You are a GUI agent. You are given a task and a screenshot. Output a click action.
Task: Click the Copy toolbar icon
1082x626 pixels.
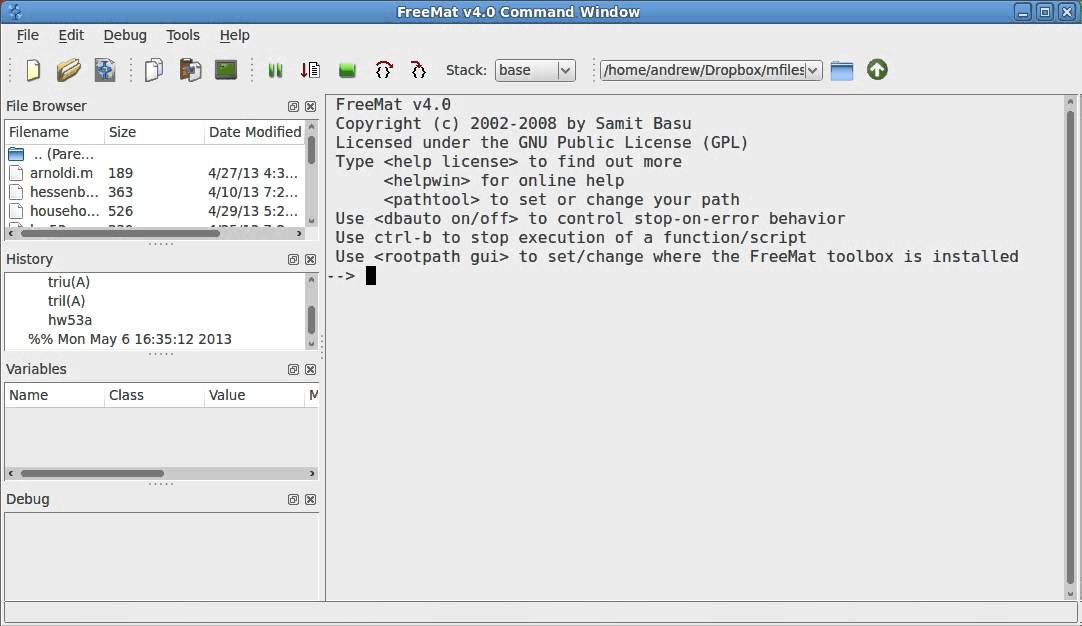[x=154, y=70]
